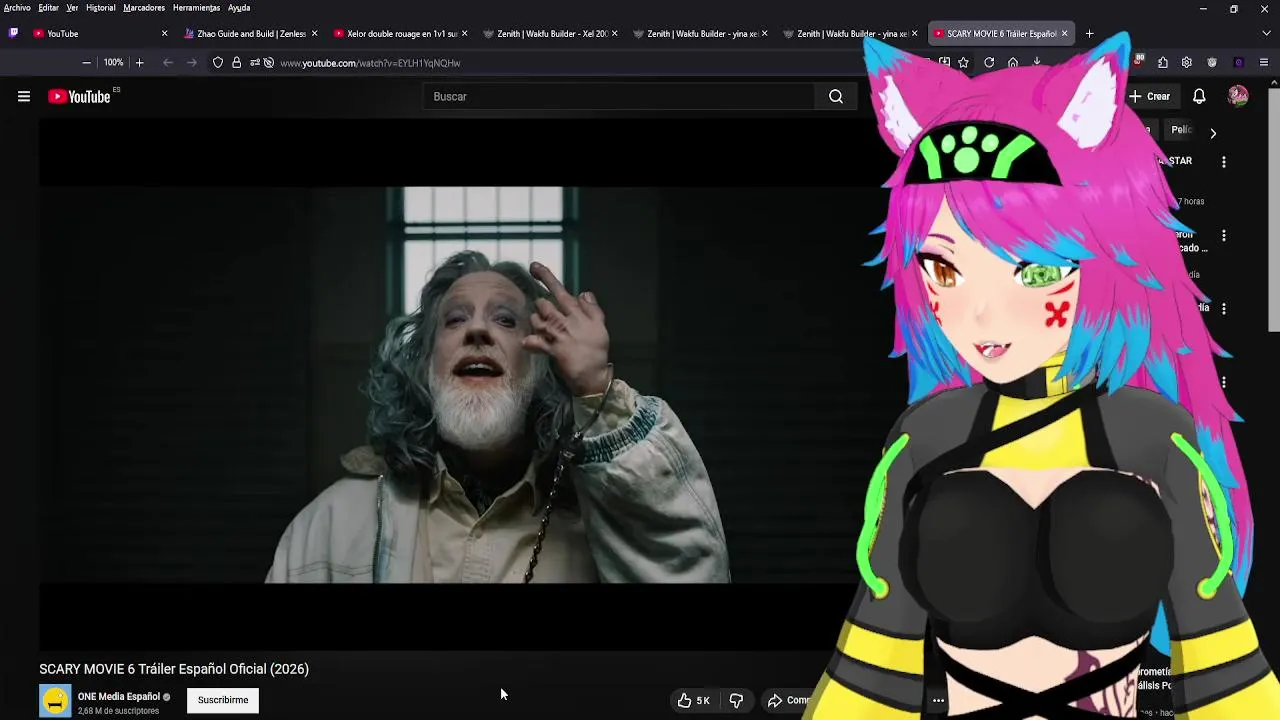
Task: Open a new tab with the plus button
Action: click(1090, 34)
